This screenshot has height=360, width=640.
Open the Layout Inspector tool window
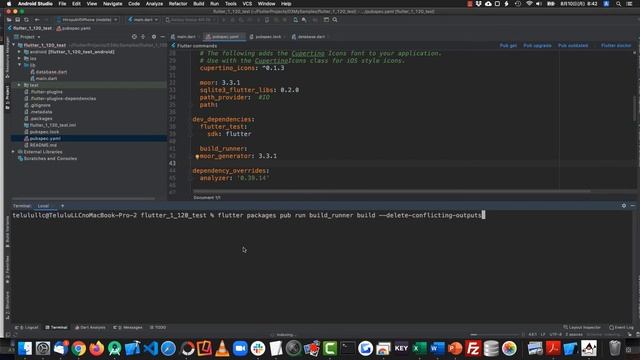582,327
